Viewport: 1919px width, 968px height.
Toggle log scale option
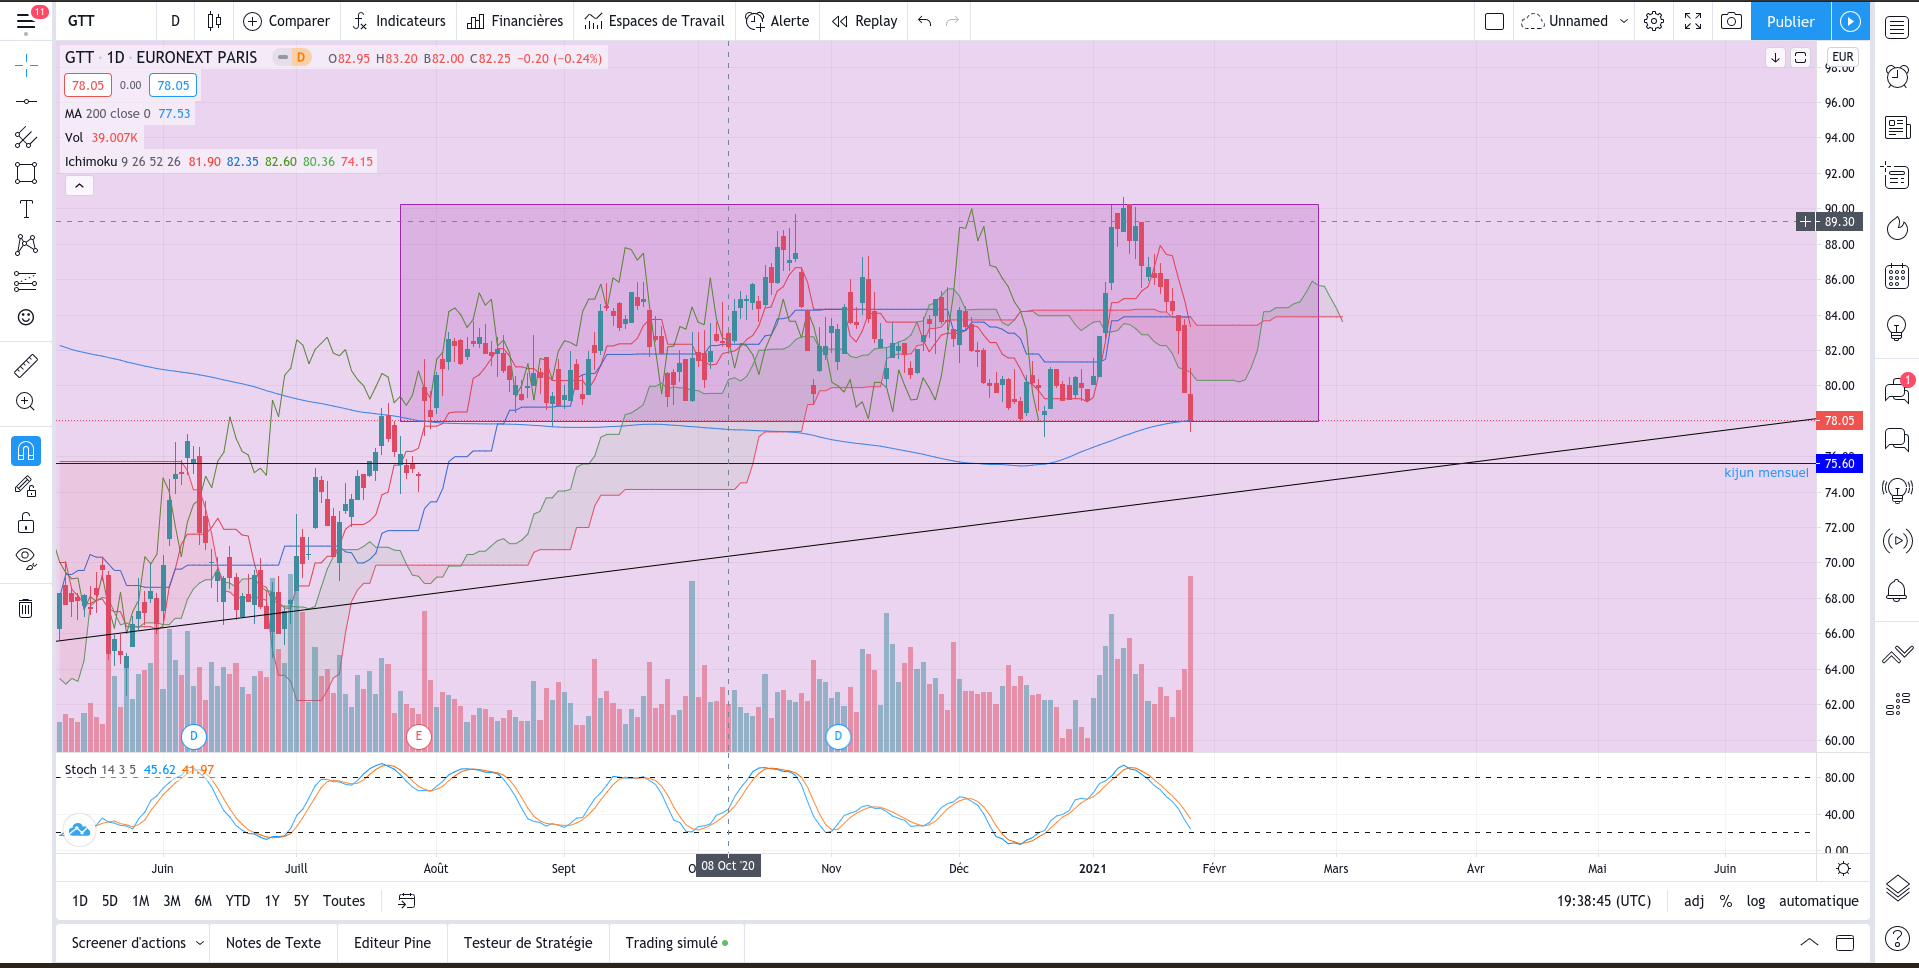point(1756,901)
